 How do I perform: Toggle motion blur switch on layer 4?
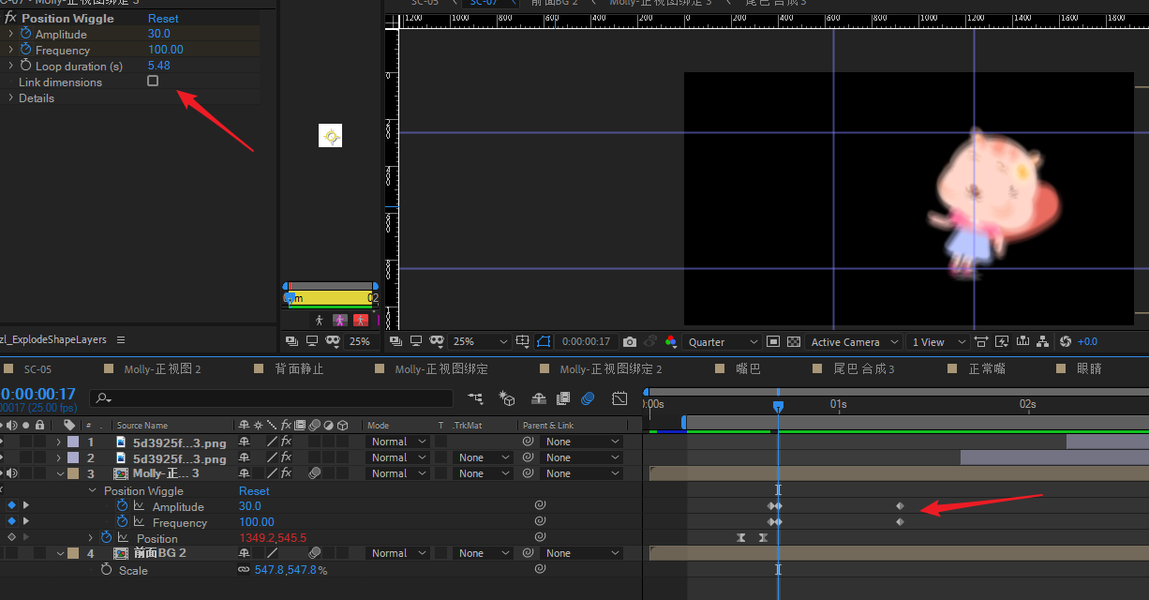point(314,553)
